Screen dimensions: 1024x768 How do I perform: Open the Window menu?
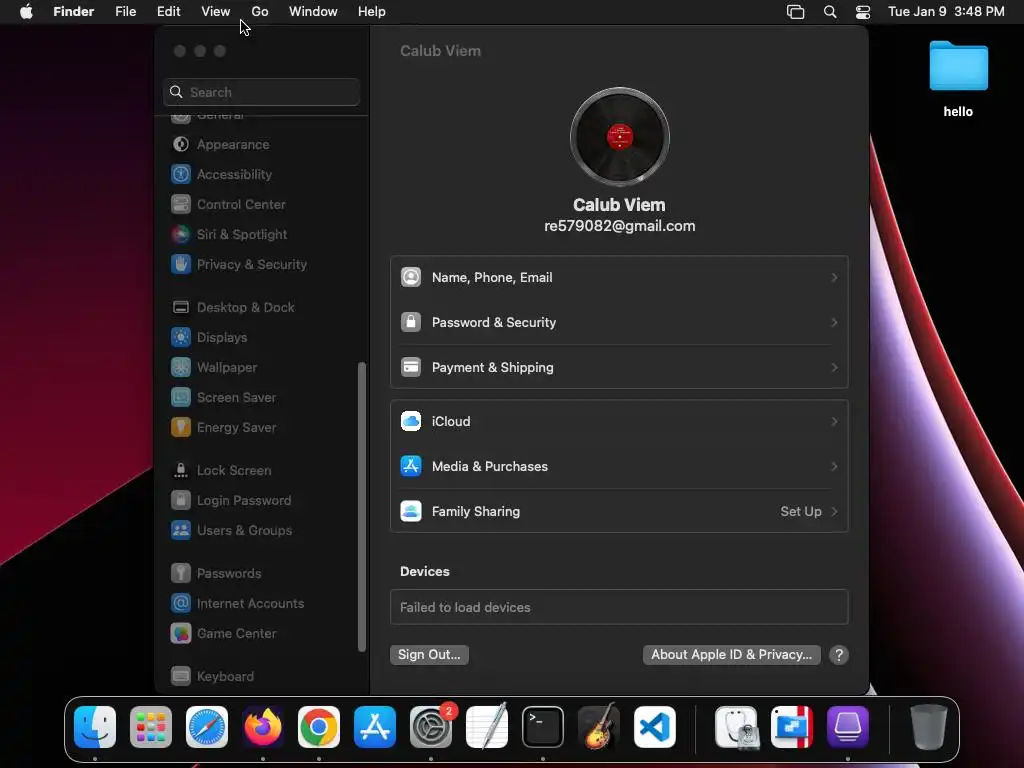(313, 12)
